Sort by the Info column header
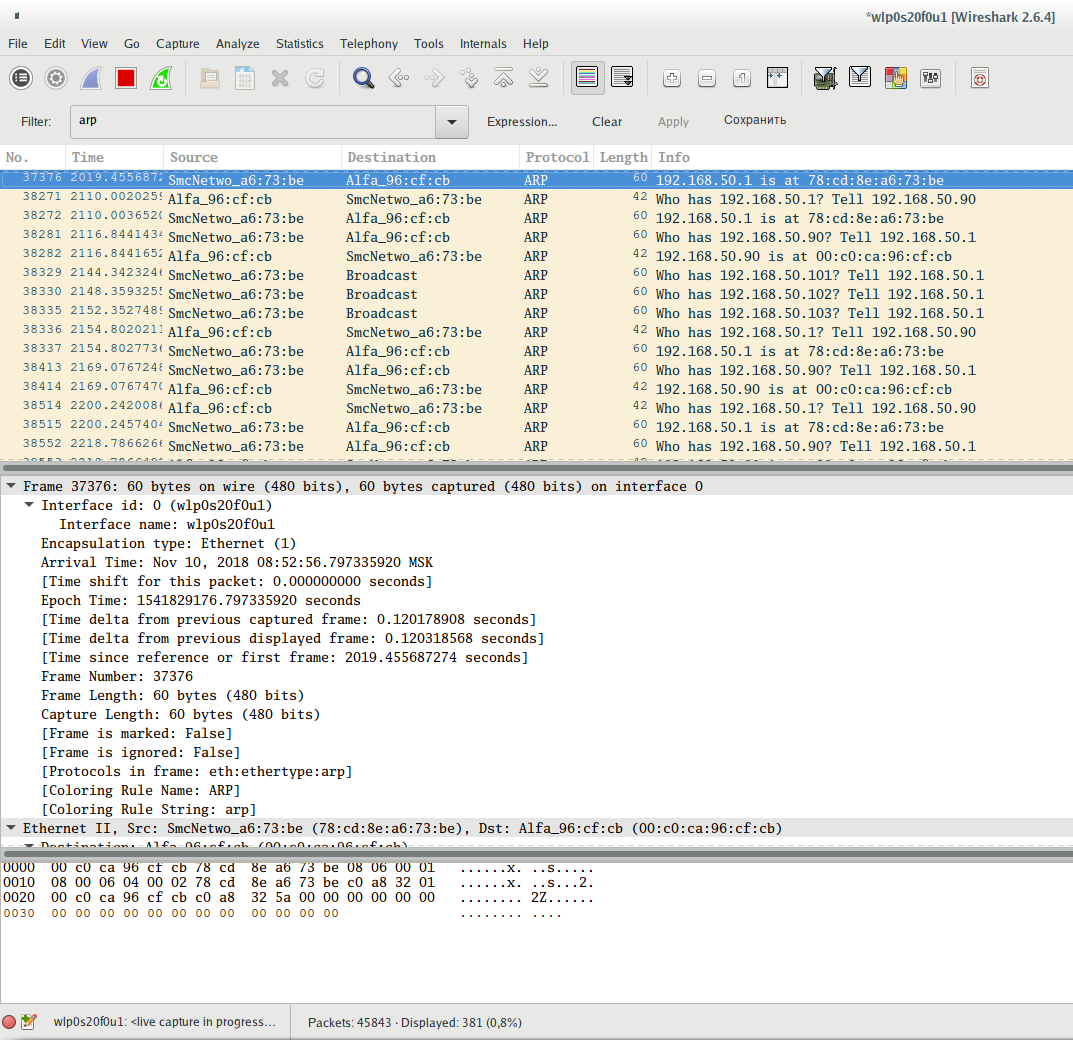1073x1040 pixels. coord(862,157)
